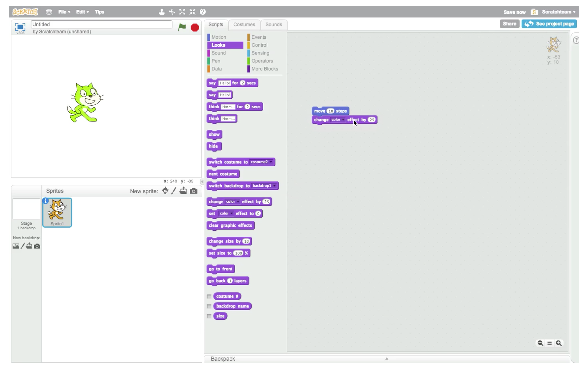This screenshot has height=373, width=587.
Task: Select the Control block category
Action: tap(264, 45)
